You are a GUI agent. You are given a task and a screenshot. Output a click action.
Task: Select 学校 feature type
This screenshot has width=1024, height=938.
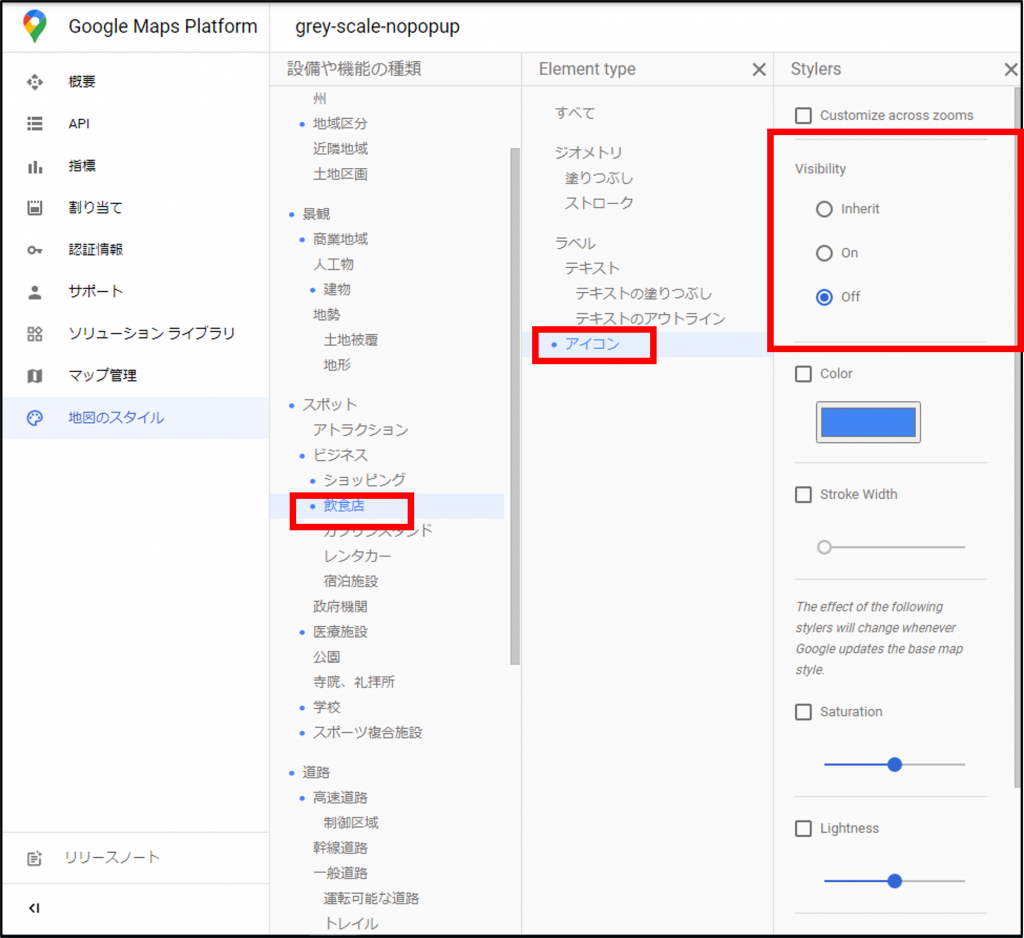327,707
